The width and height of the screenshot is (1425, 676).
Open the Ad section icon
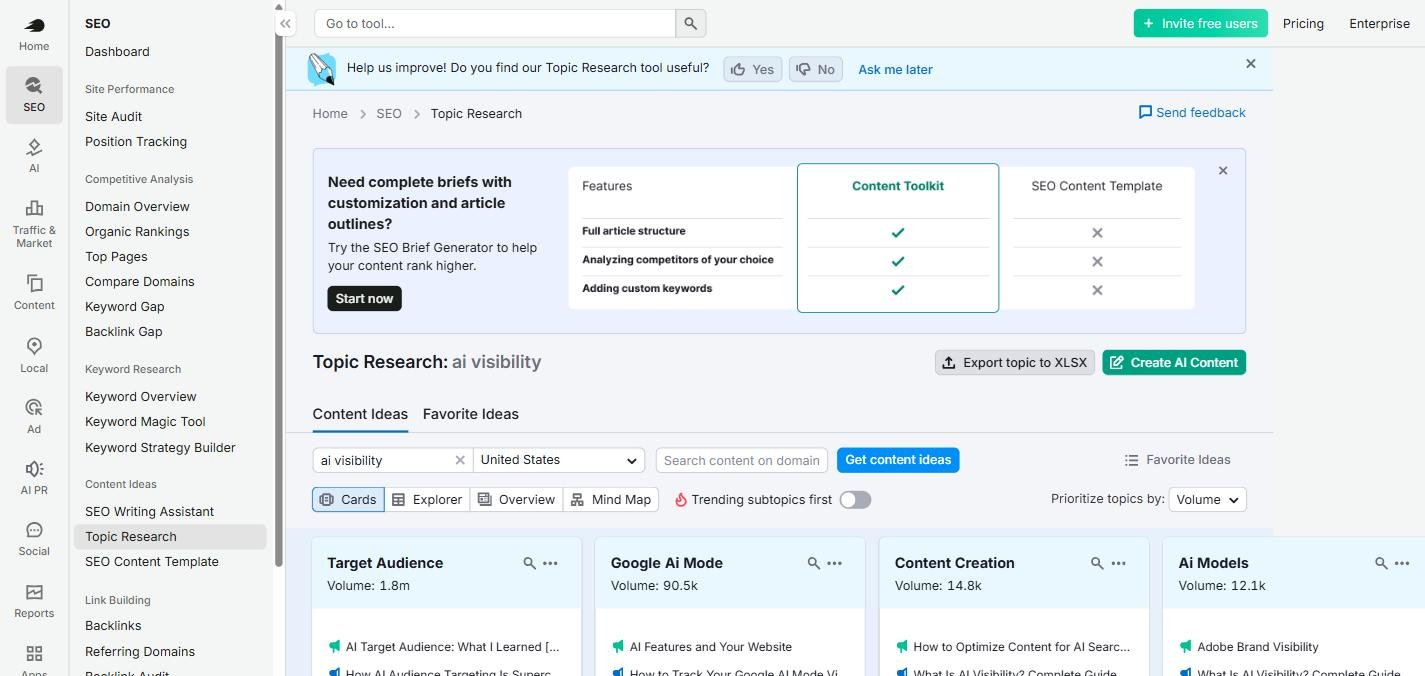pos(34,416)
